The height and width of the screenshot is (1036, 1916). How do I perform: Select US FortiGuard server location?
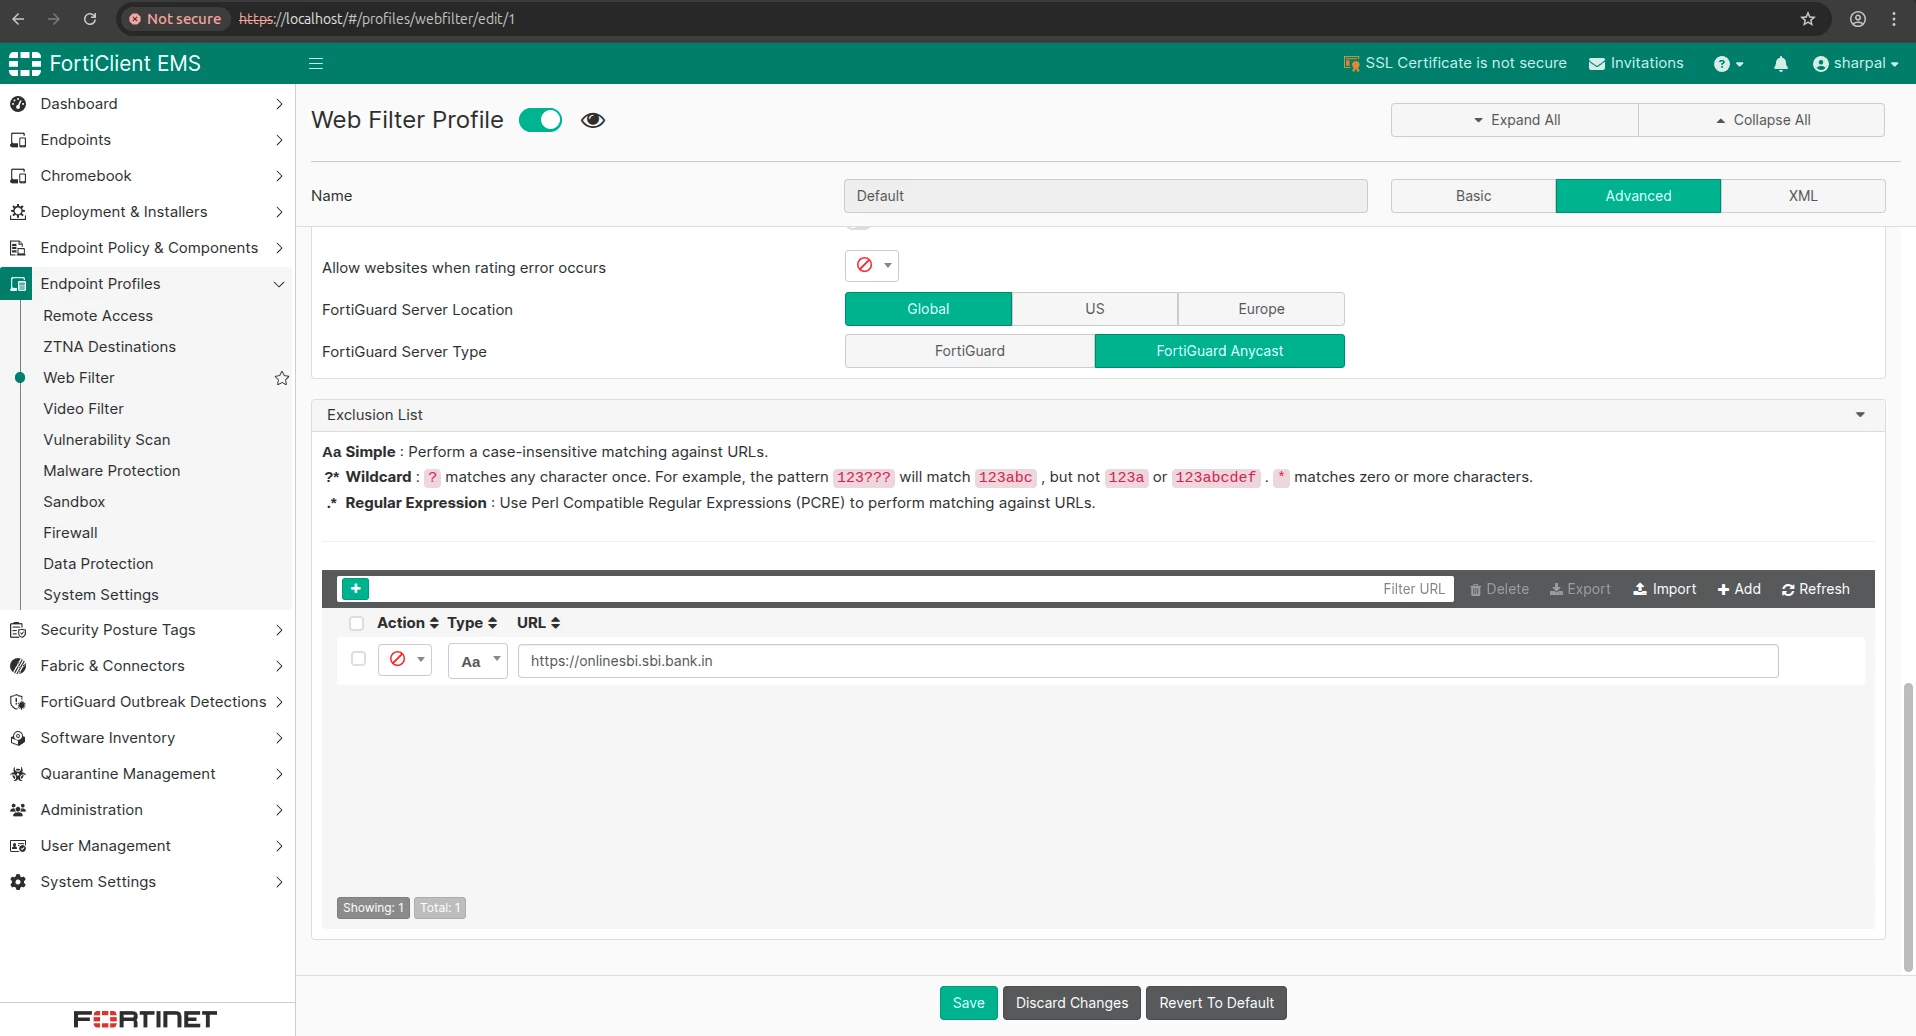click(x=1095, y=309)
